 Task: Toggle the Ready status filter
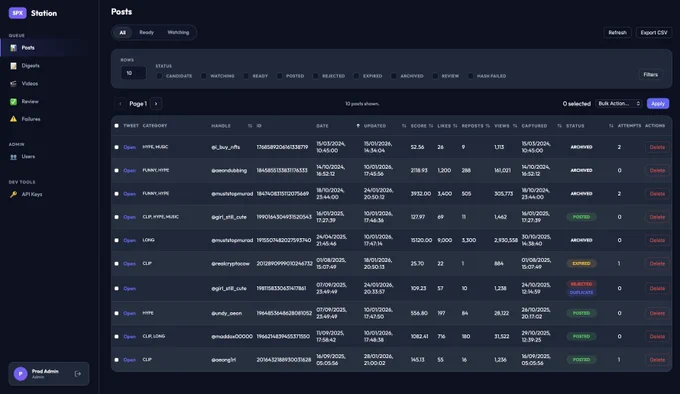[246, 76]
